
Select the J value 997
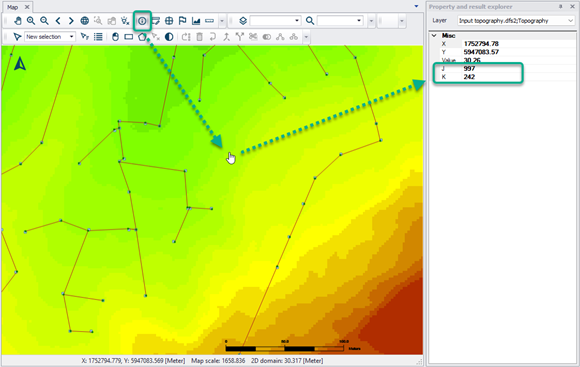coord(469,68)
